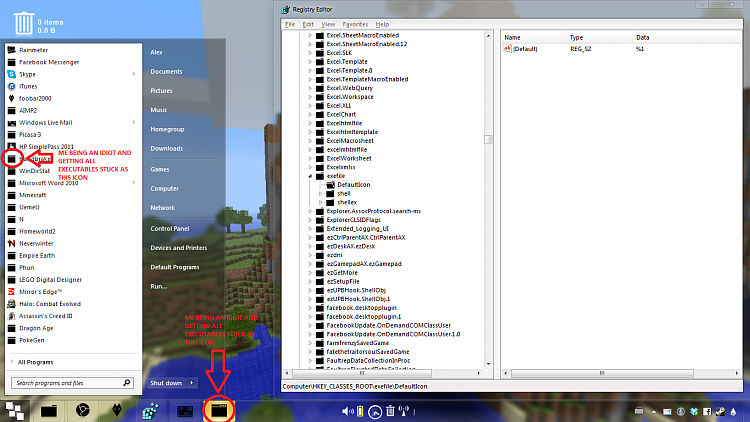Launch Minecraft from the Start menu
The width and height of the screenshot is (750, 422).
33,195
